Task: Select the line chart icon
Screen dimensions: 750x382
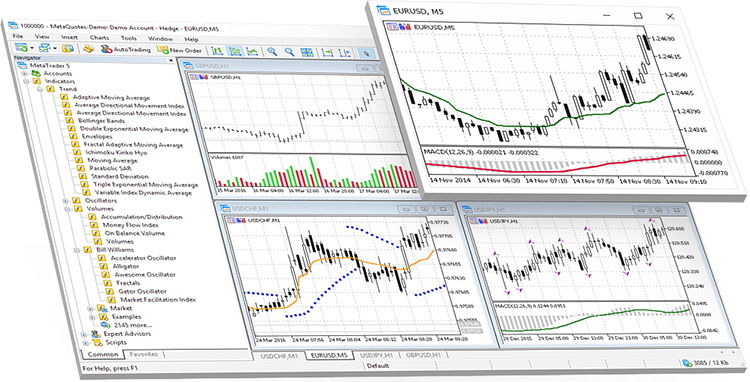Action: (252, 51)
